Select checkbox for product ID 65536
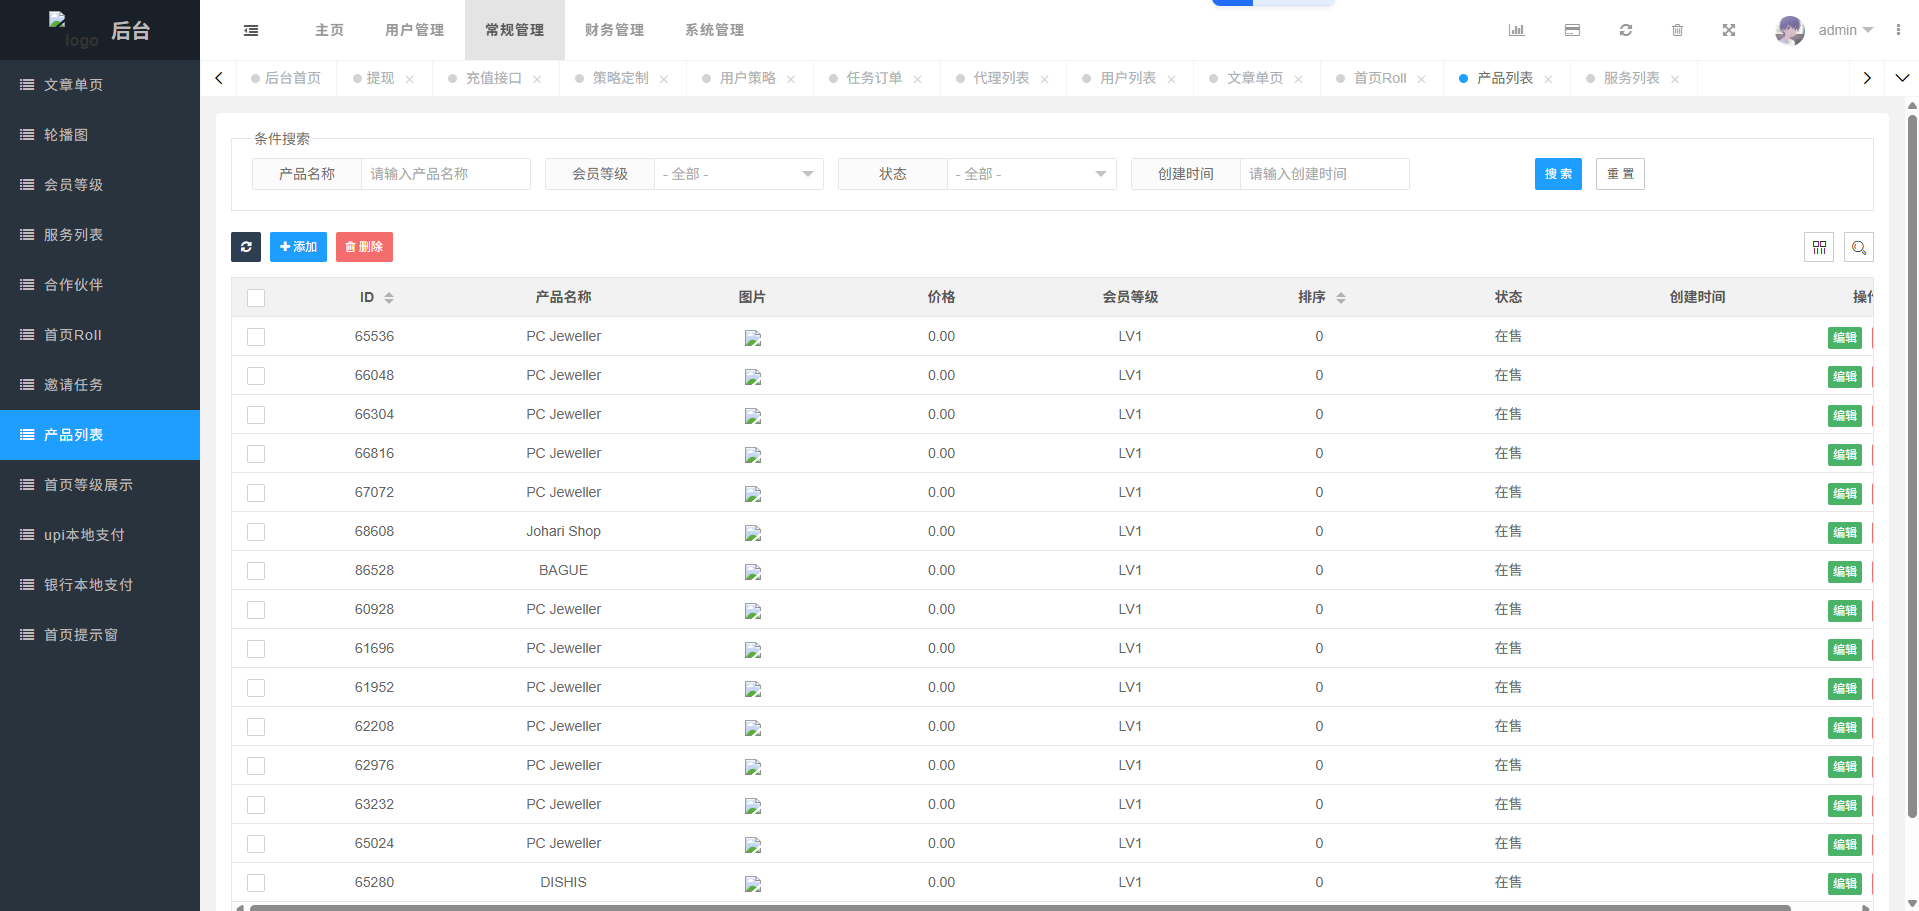Viewport: 1919px width, 911px height. click(256, 337)
